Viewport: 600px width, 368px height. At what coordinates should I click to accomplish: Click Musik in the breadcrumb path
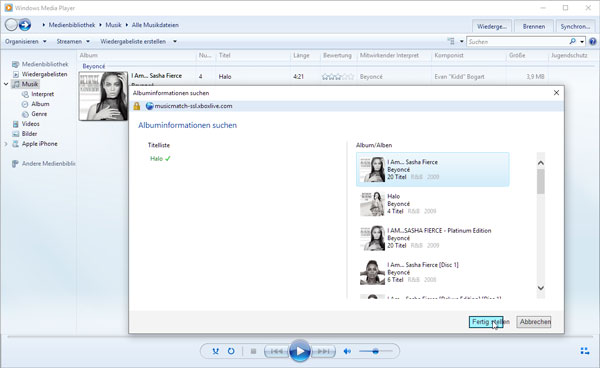(x=113, y=25)
